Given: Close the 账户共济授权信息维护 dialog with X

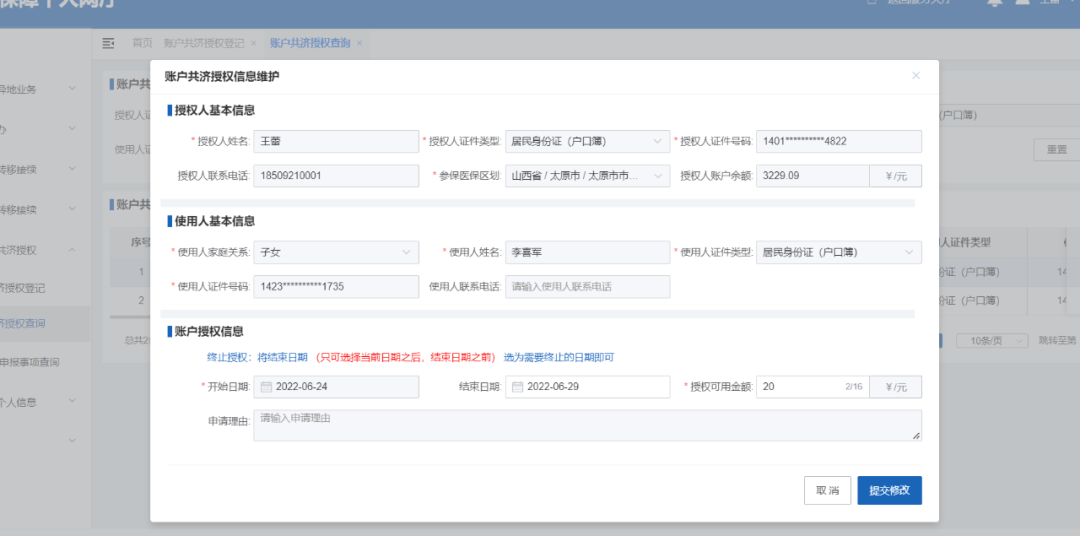Looking at the screenshot, I should pos(915,76).
